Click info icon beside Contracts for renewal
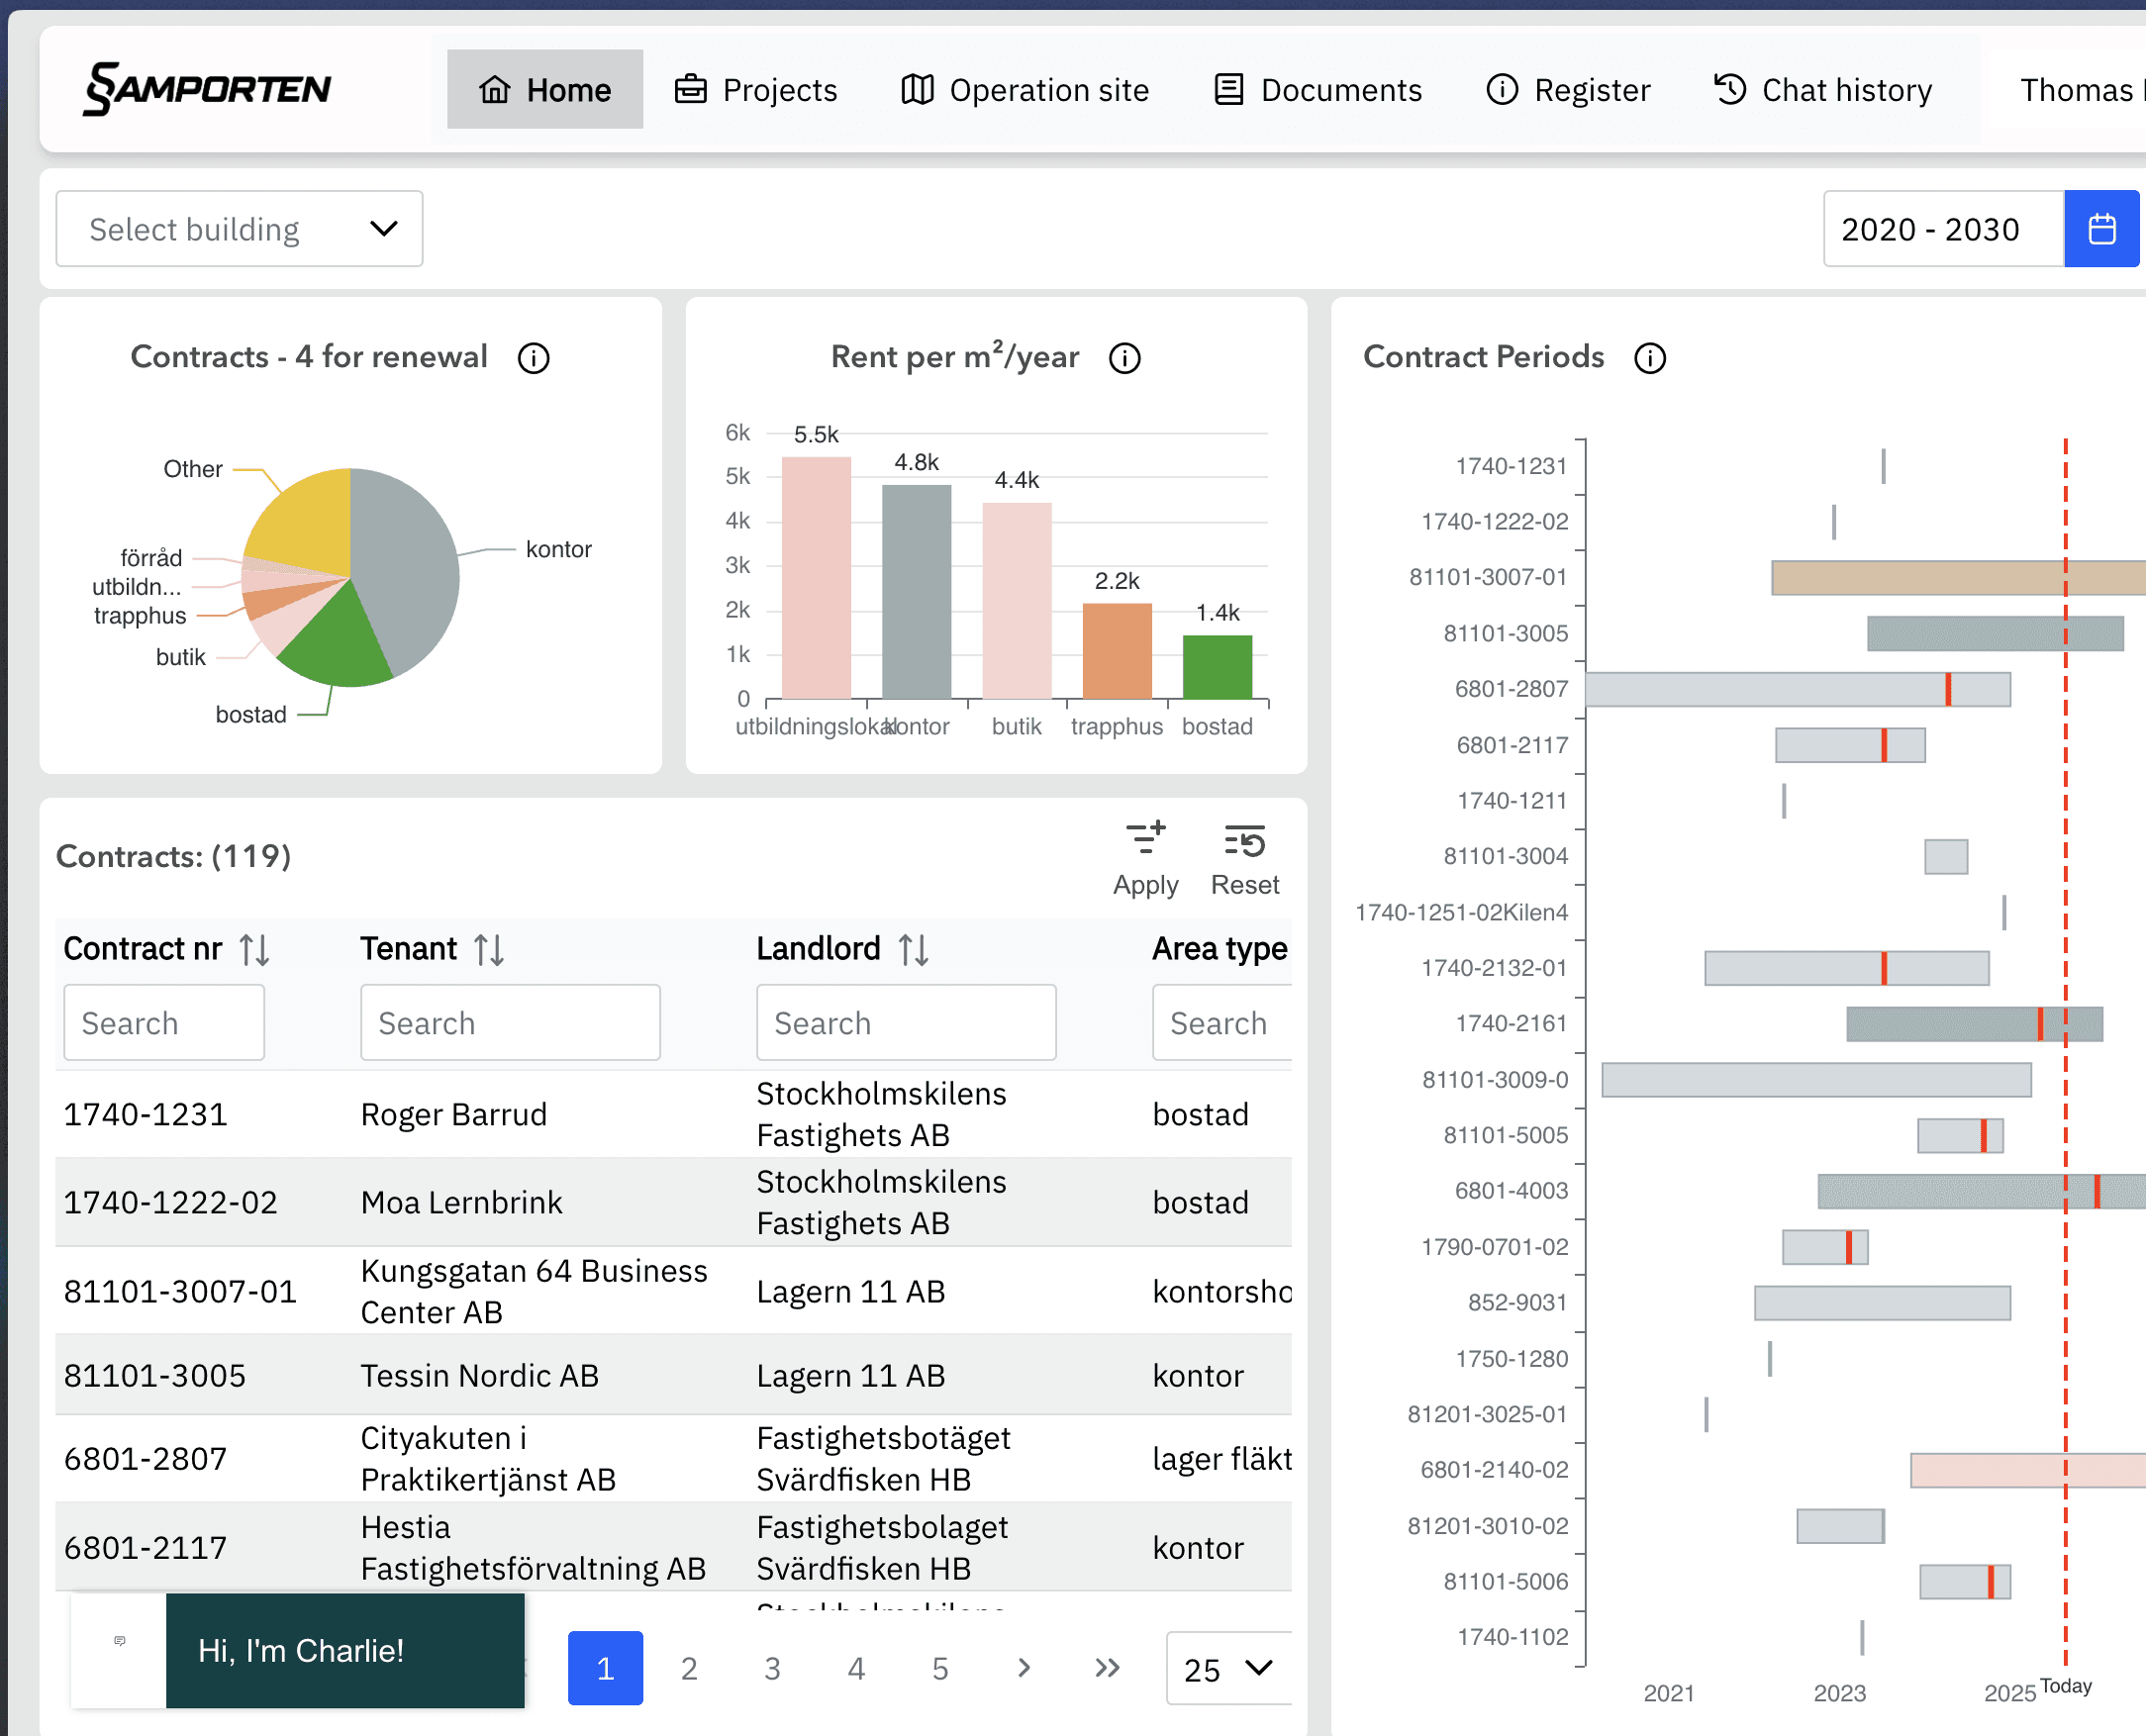Viewport: 2146px width, 1736px height. (x=533, y=358)
